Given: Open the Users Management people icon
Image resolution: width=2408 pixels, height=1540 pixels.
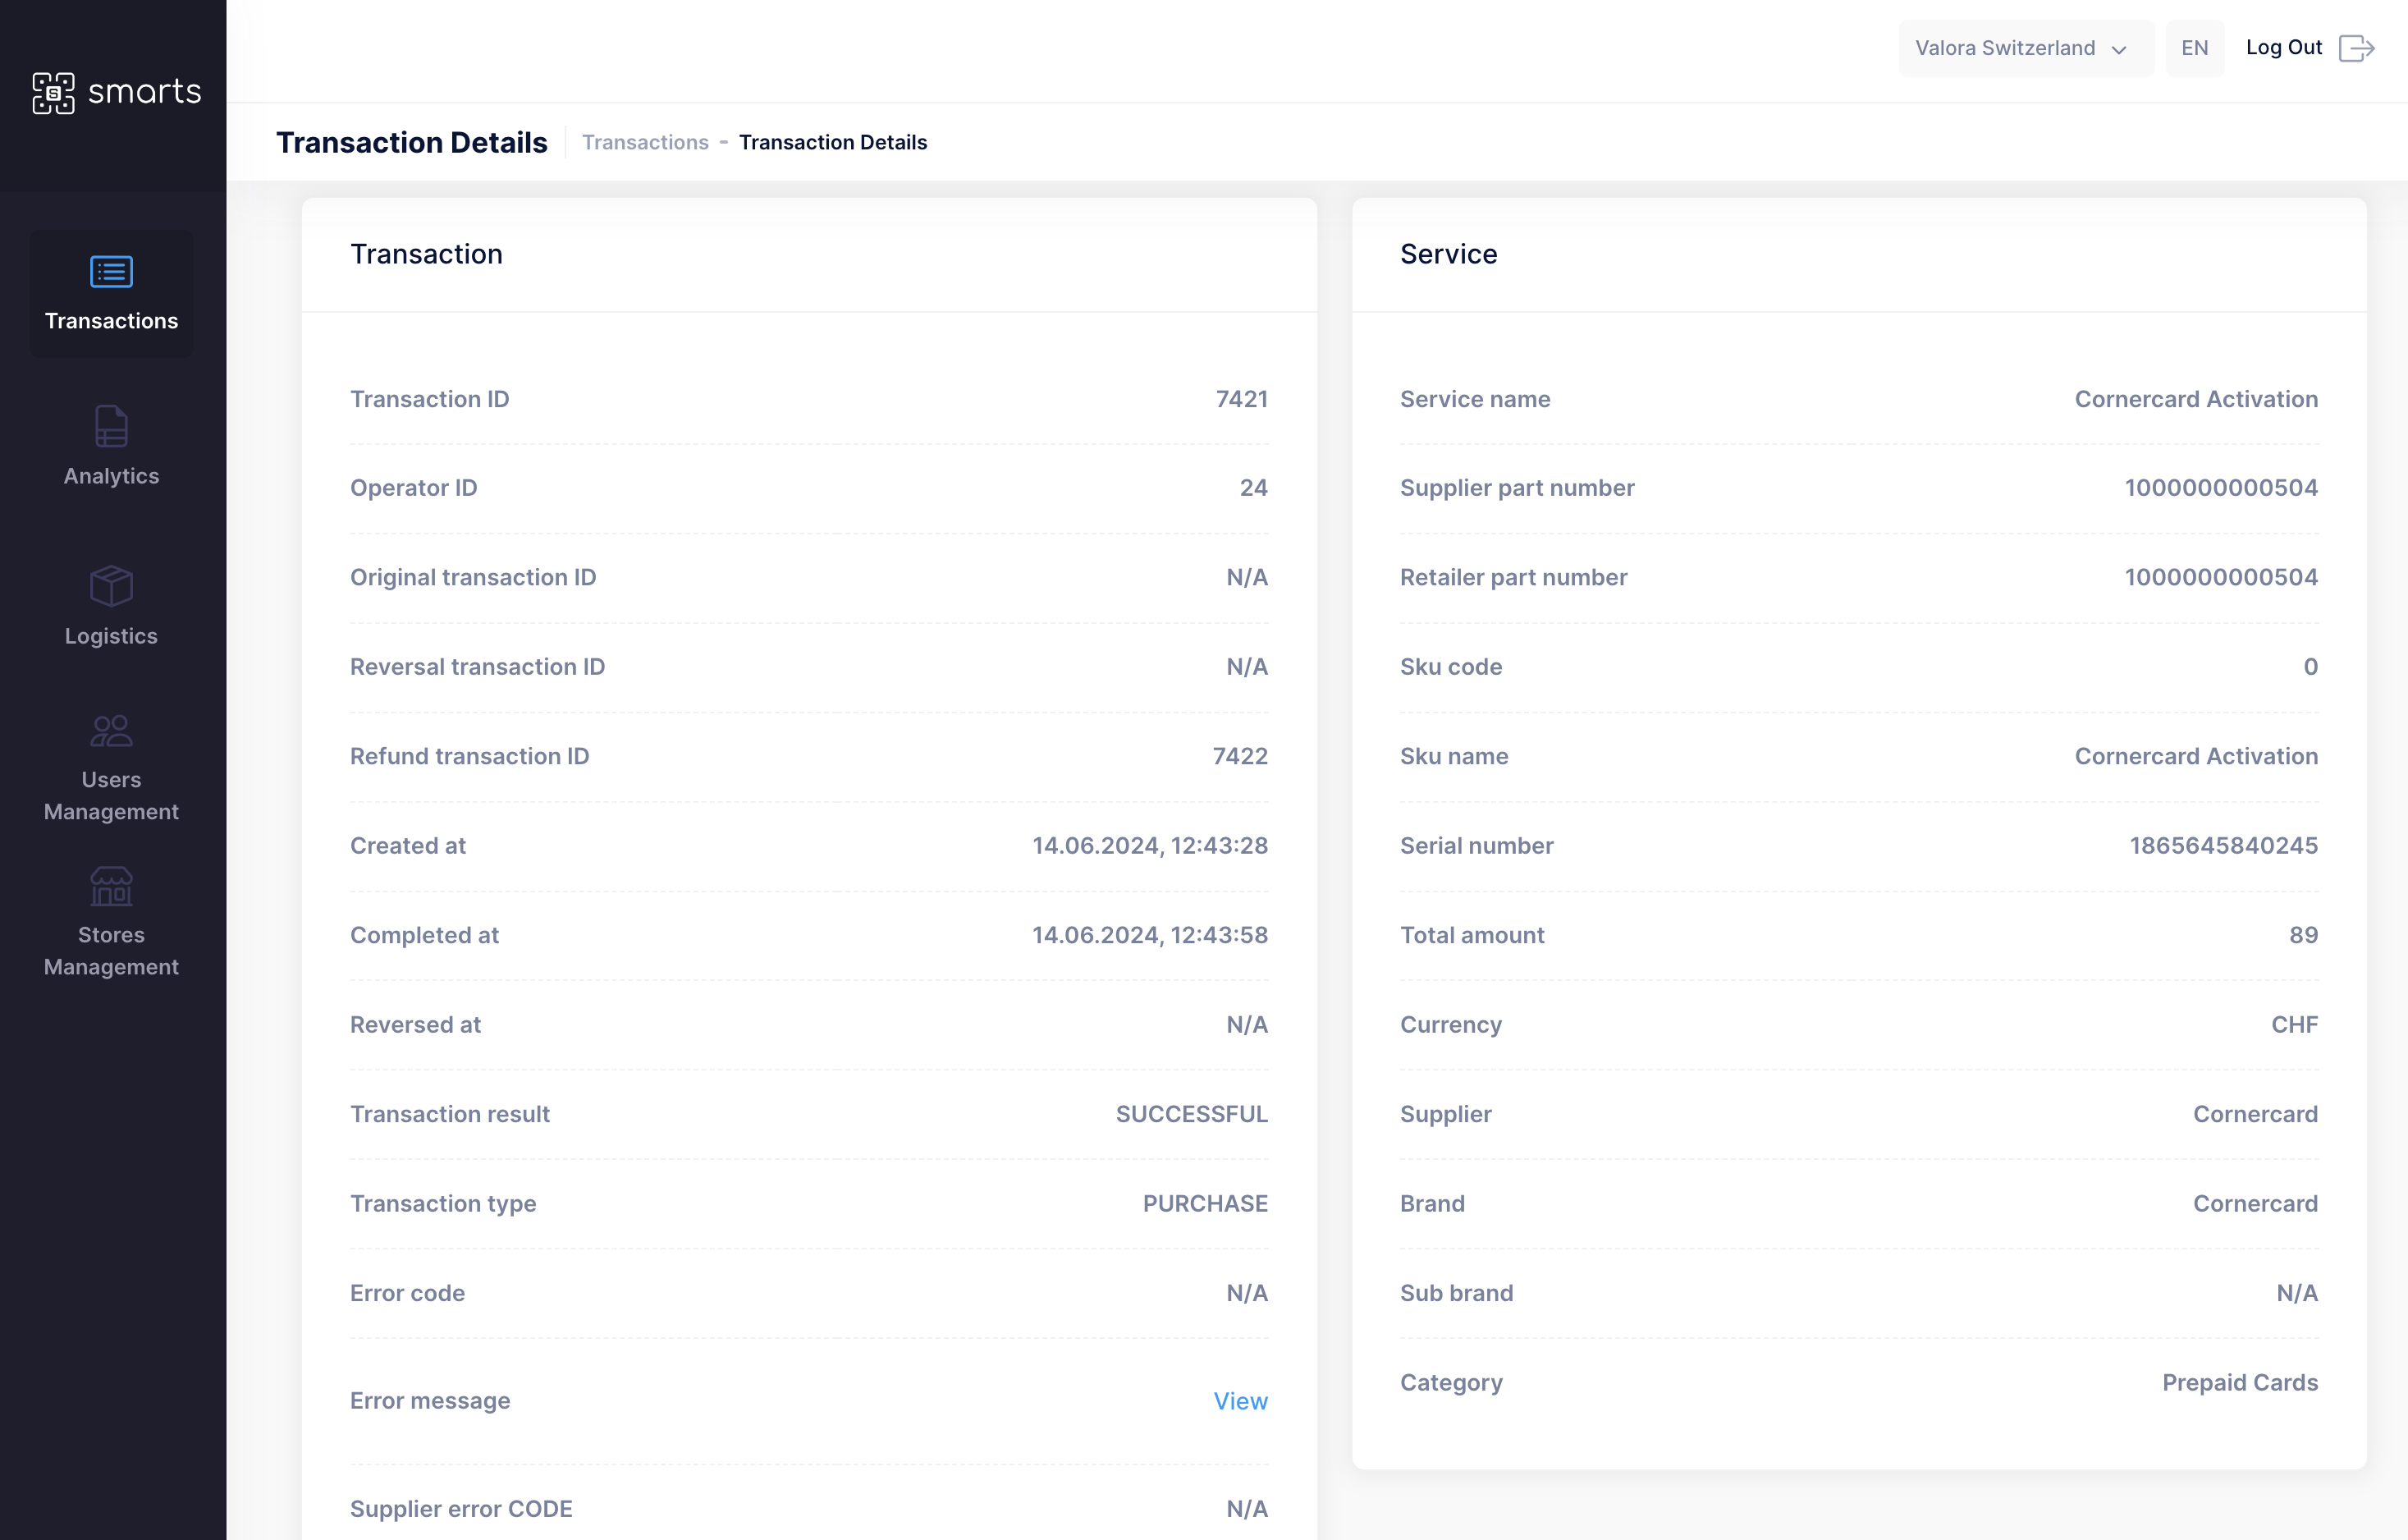Looking at the screenshot, I should click(x=111, y=731).
